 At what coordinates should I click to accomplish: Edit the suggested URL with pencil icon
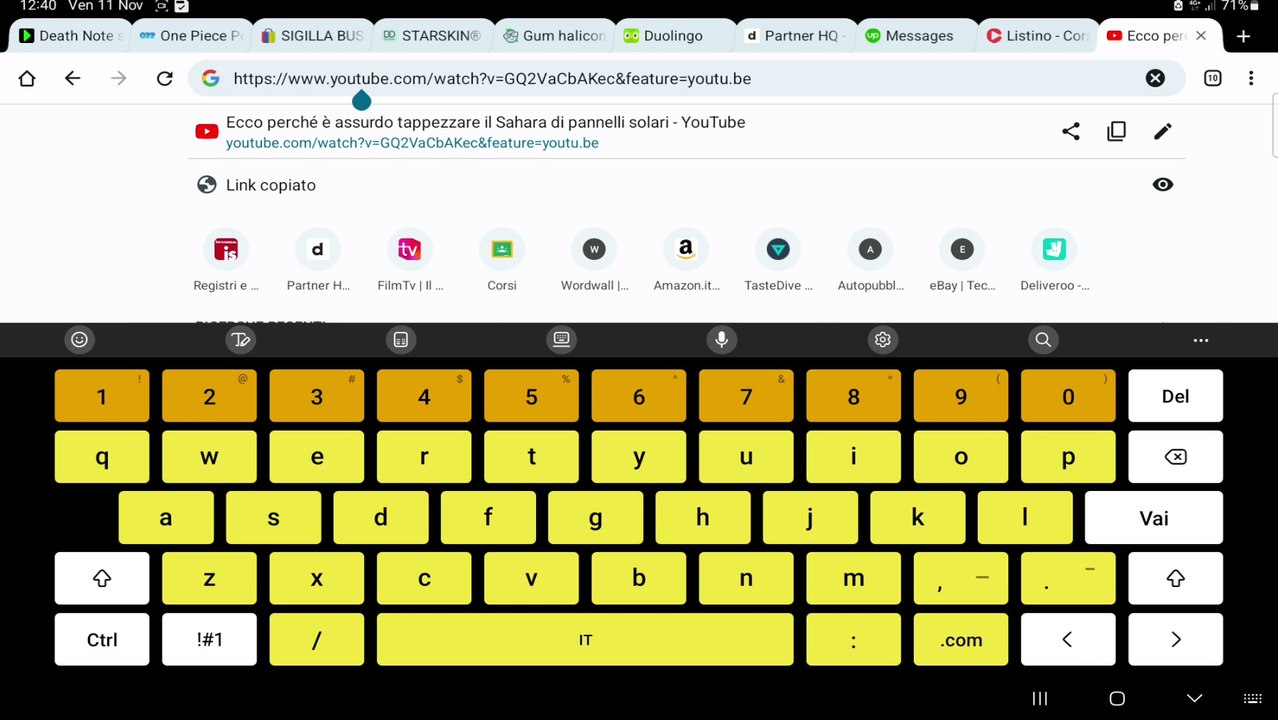click(1163, 131)
